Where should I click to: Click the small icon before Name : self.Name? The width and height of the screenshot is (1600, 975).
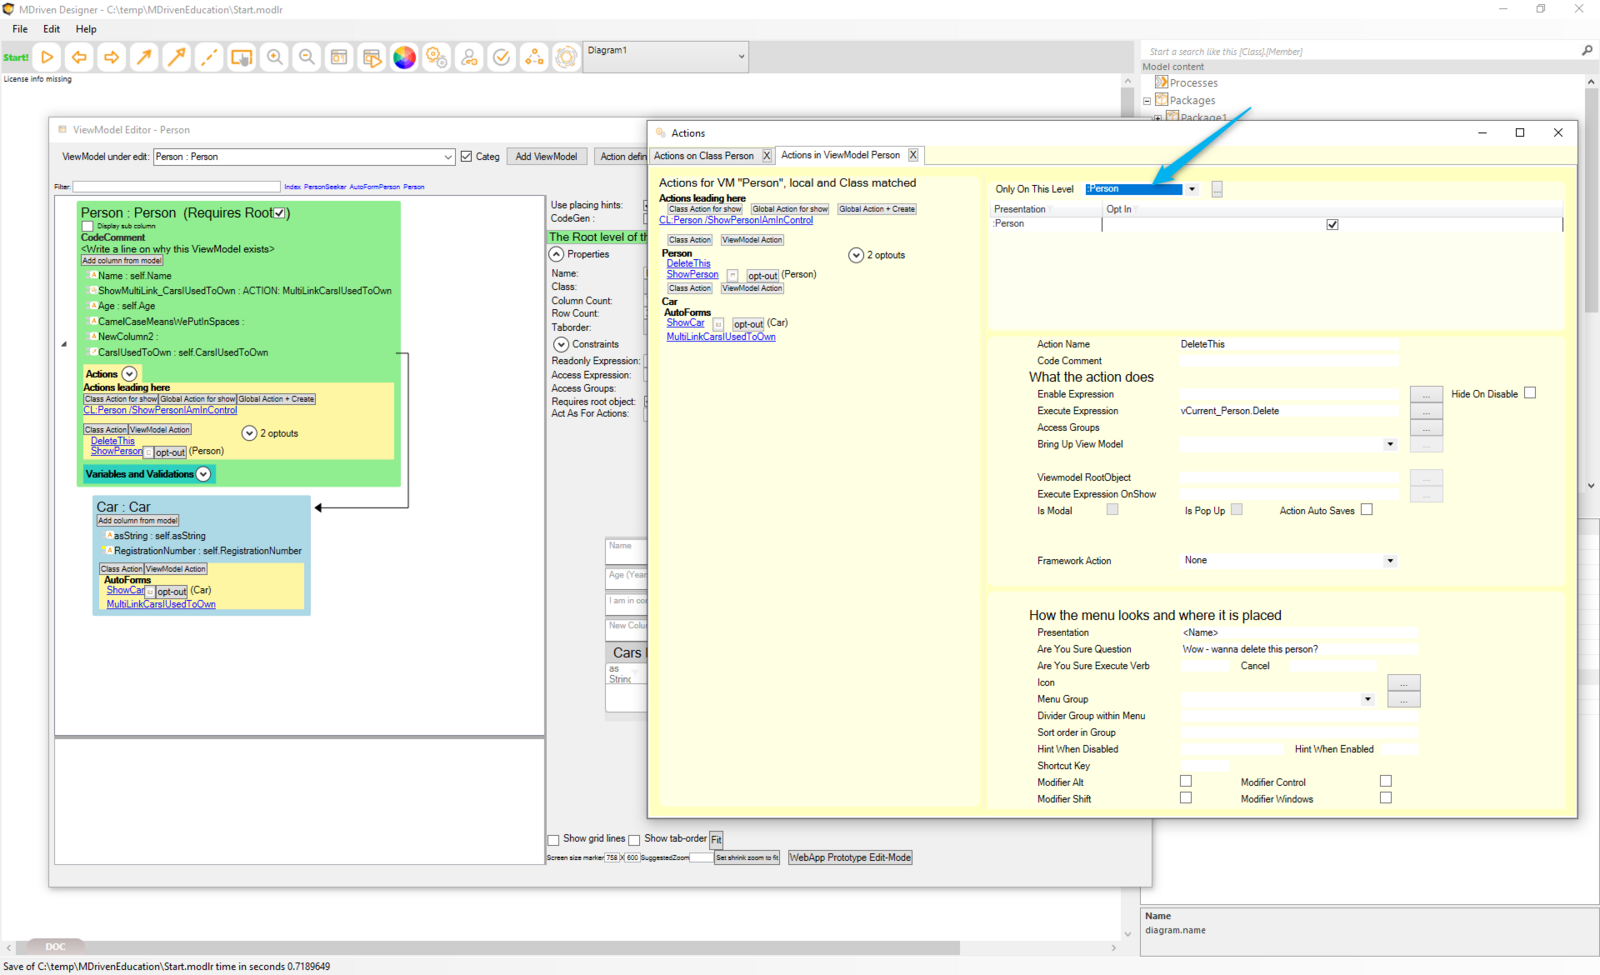(93, 275)
